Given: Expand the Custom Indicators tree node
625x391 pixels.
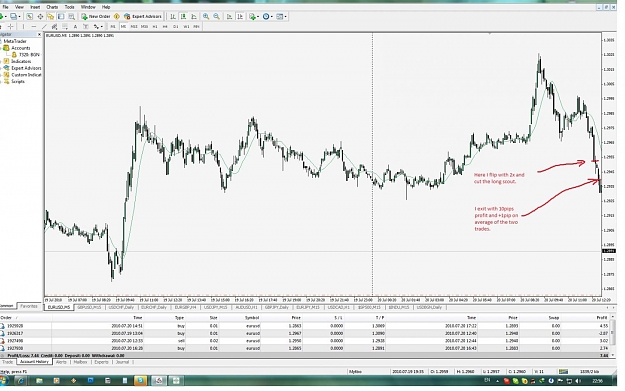Looking at the screenshot, I should 1,75.
